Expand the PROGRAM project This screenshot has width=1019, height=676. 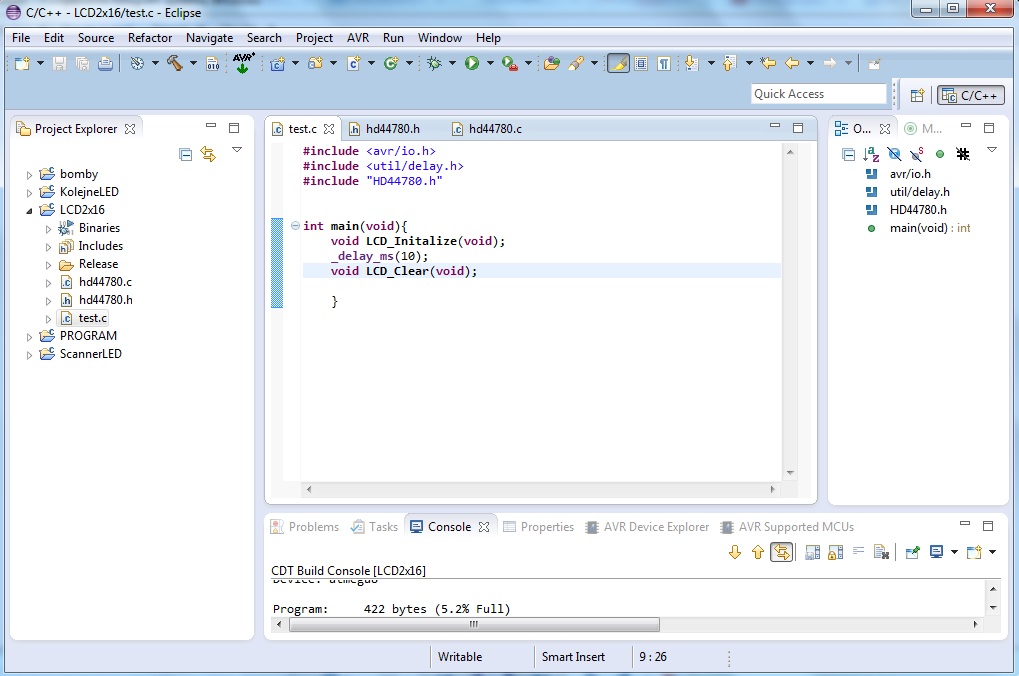point(29,337)
